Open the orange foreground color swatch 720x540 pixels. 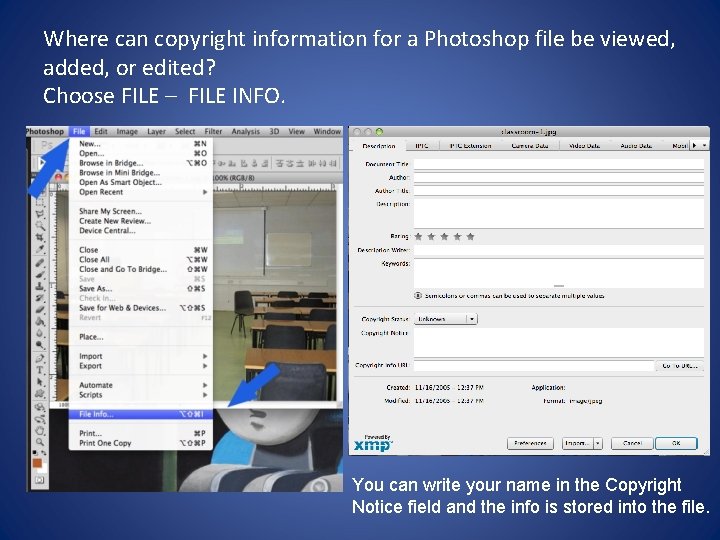click(x=37, y=463)
